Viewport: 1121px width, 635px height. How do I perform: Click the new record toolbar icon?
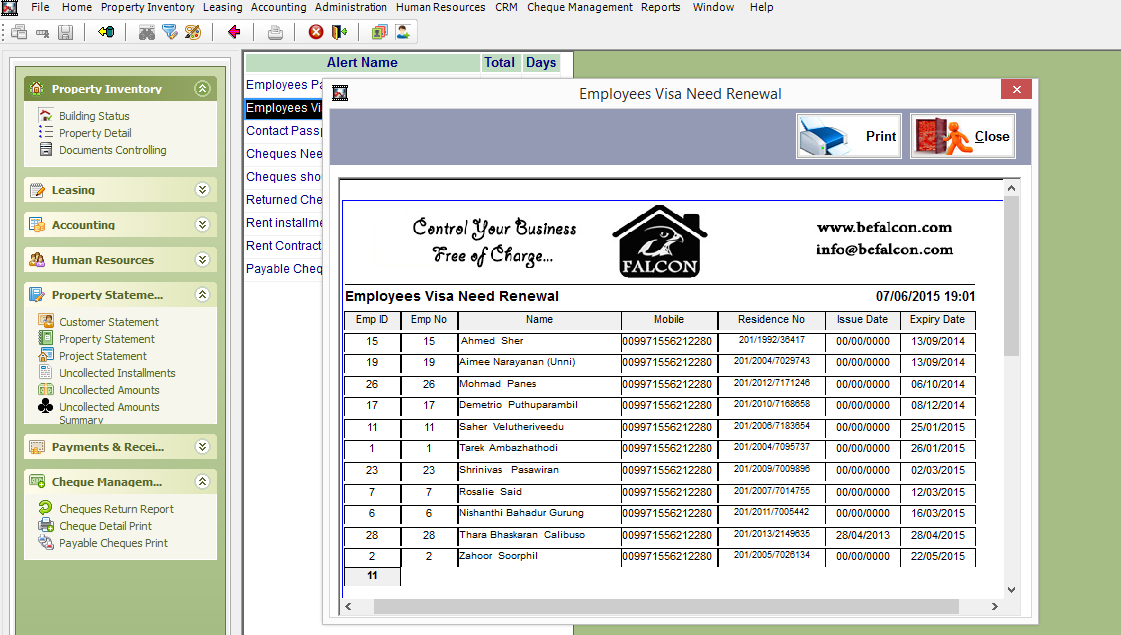pos(19,32)
